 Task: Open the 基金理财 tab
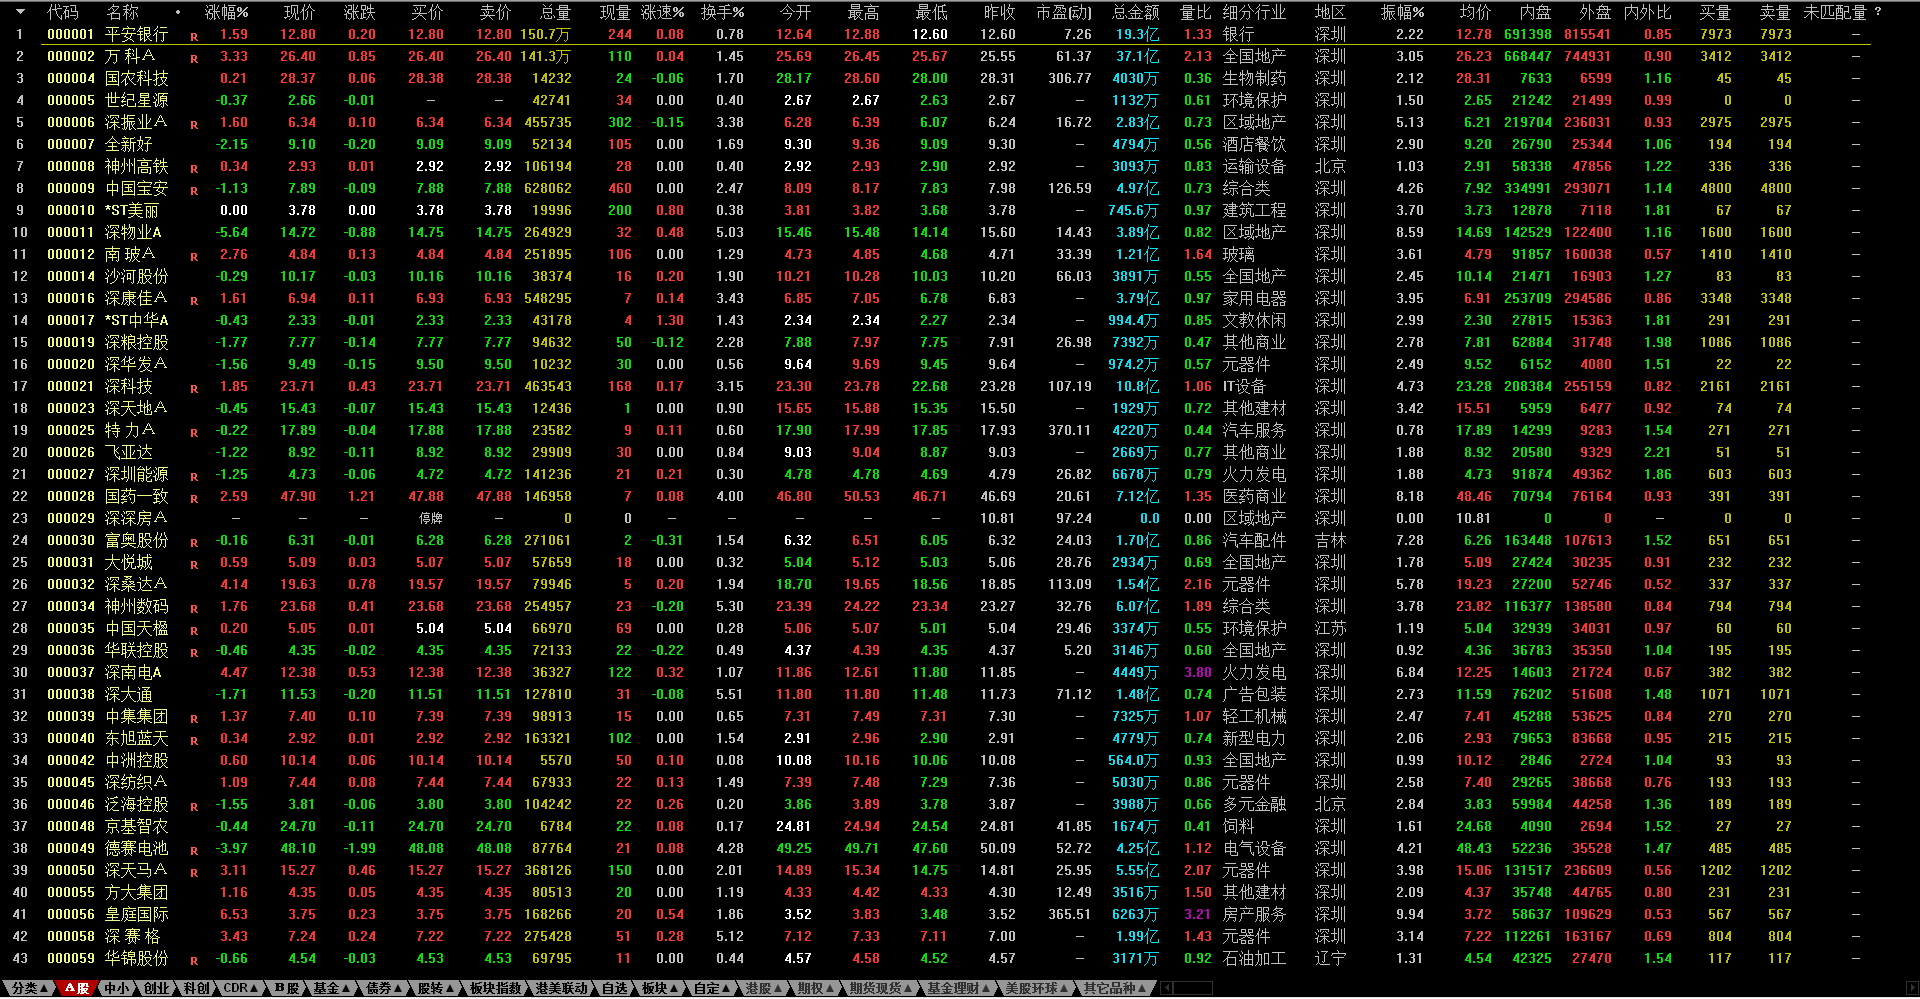(958, 988)
